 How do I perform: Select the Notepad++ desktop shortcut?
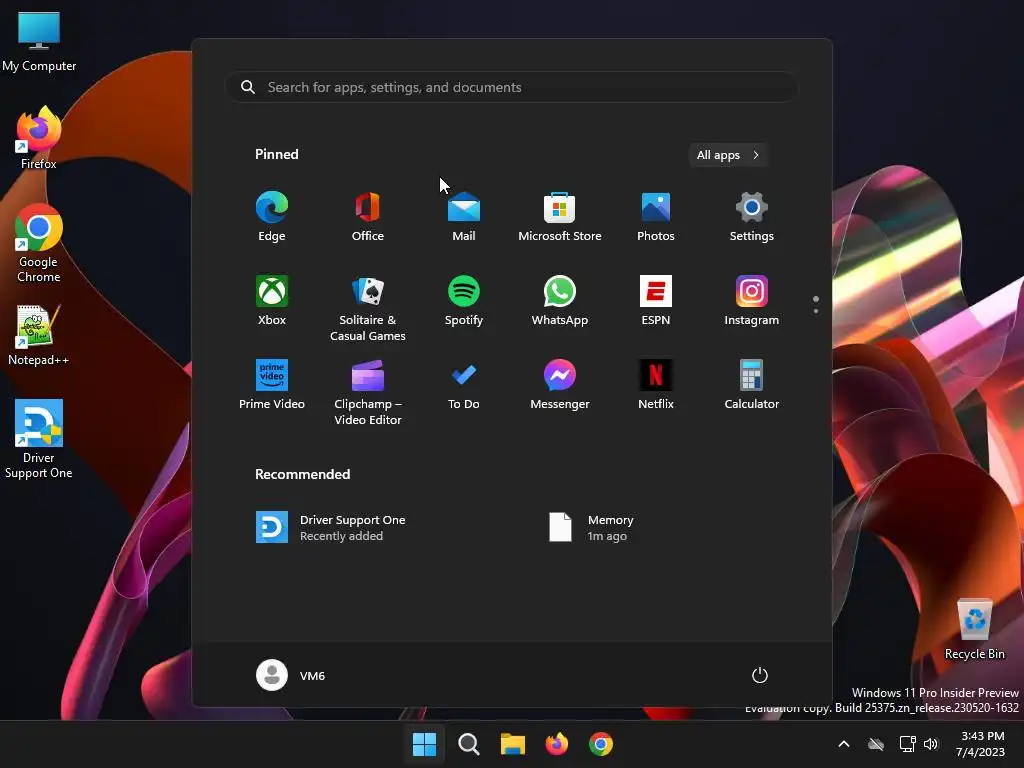(39, 335)
